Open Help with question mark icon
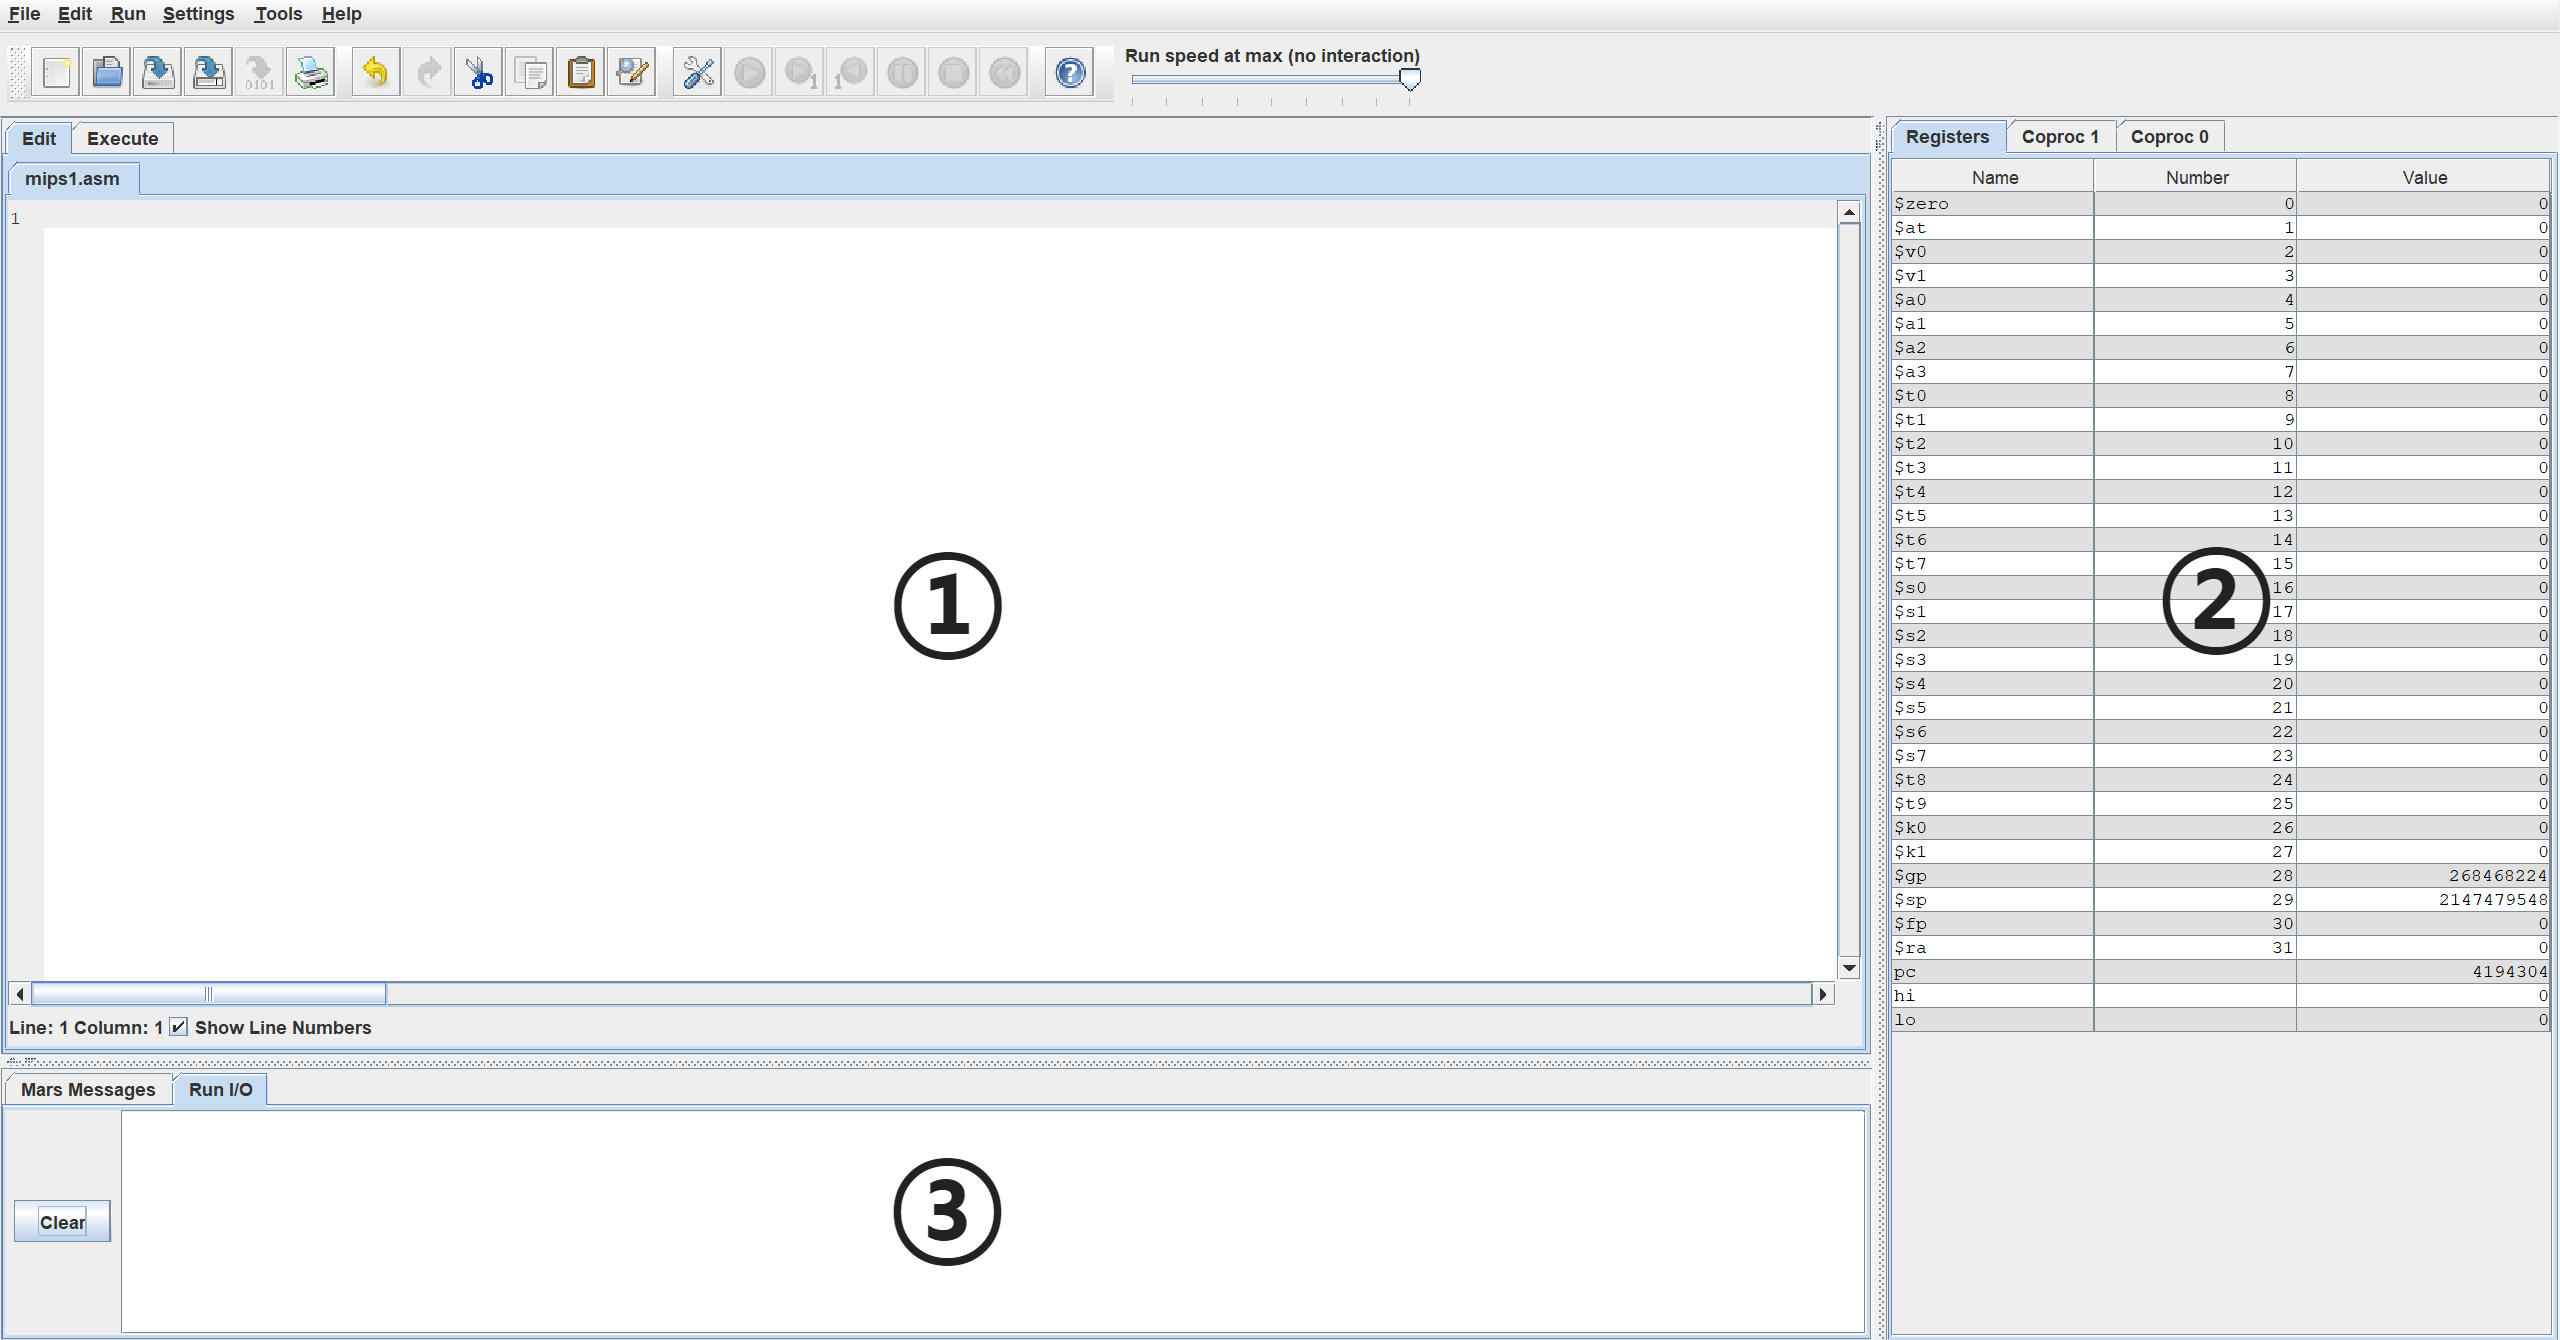The width and height of the screenshot is (2560, 1340). coord(1070,72)
